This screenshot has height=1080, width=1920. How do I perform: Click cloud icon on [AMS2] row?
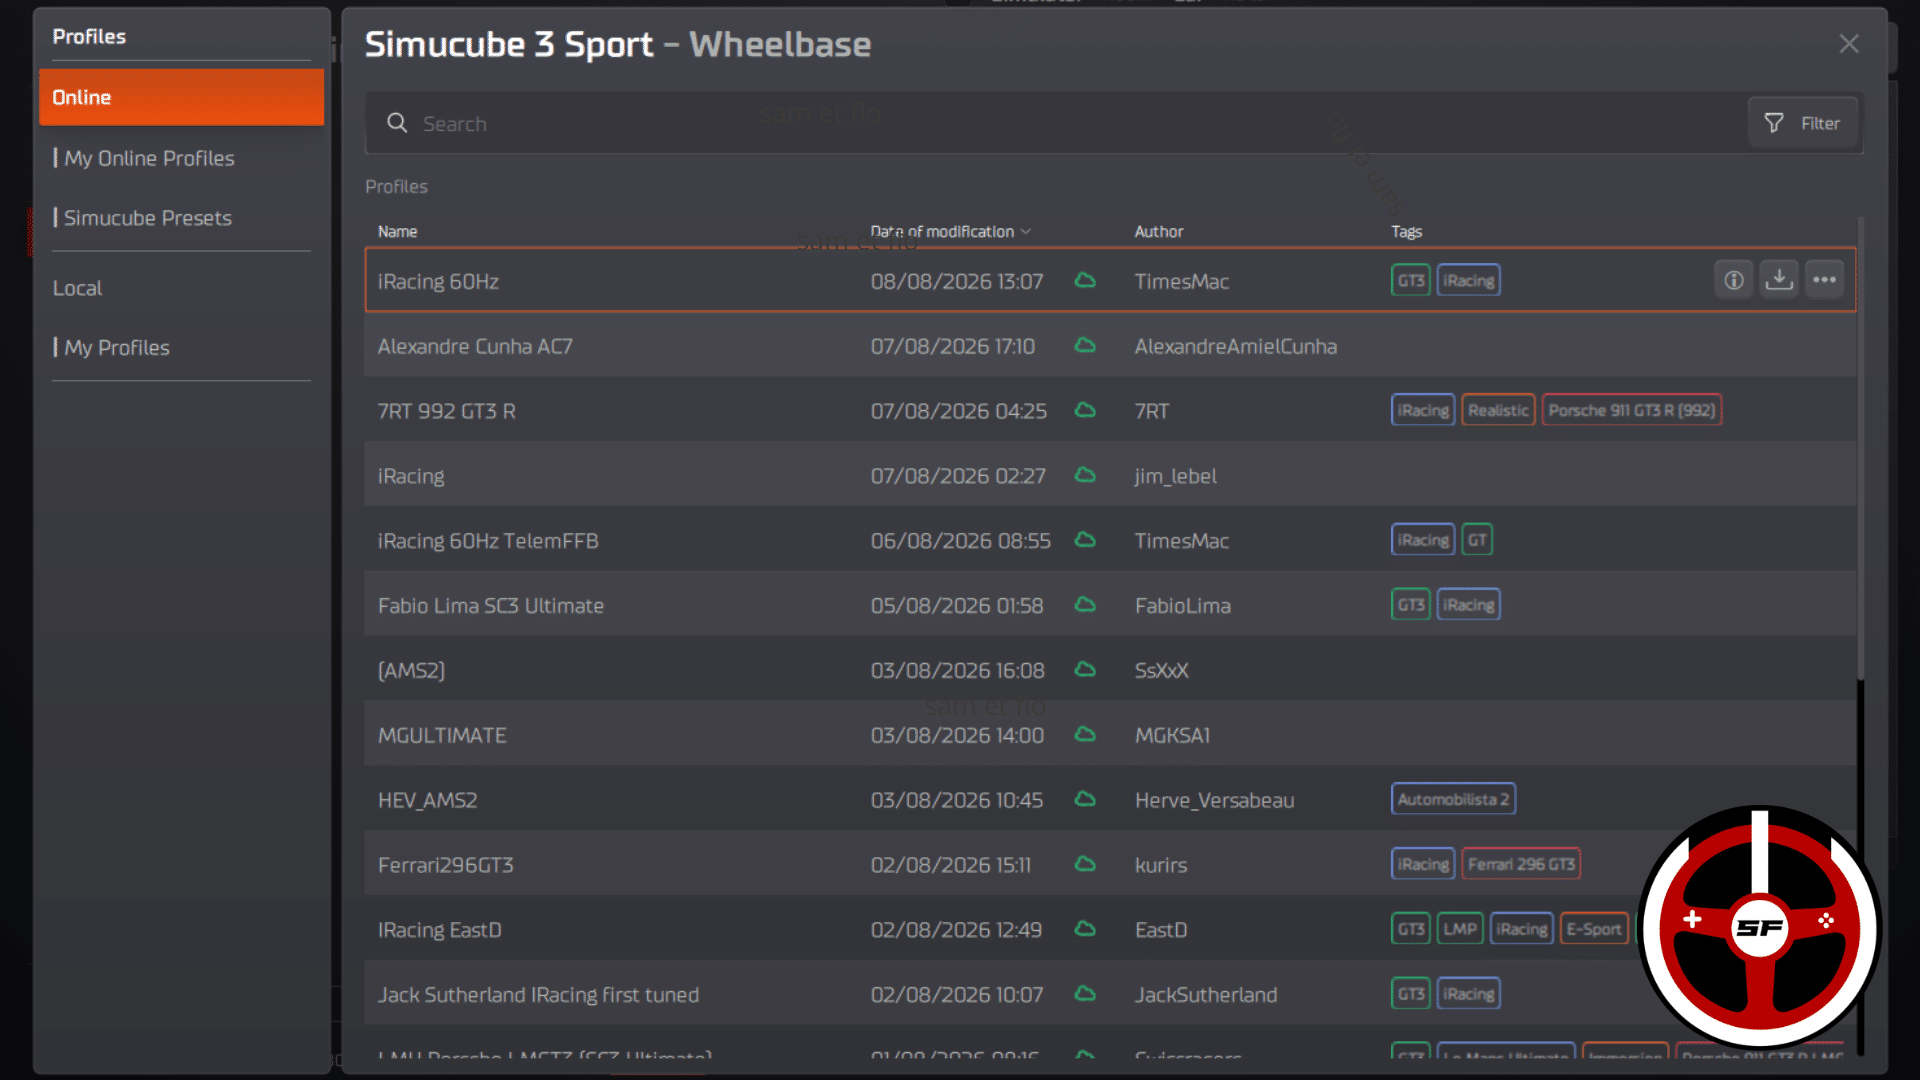click(x=1085, y=669)
